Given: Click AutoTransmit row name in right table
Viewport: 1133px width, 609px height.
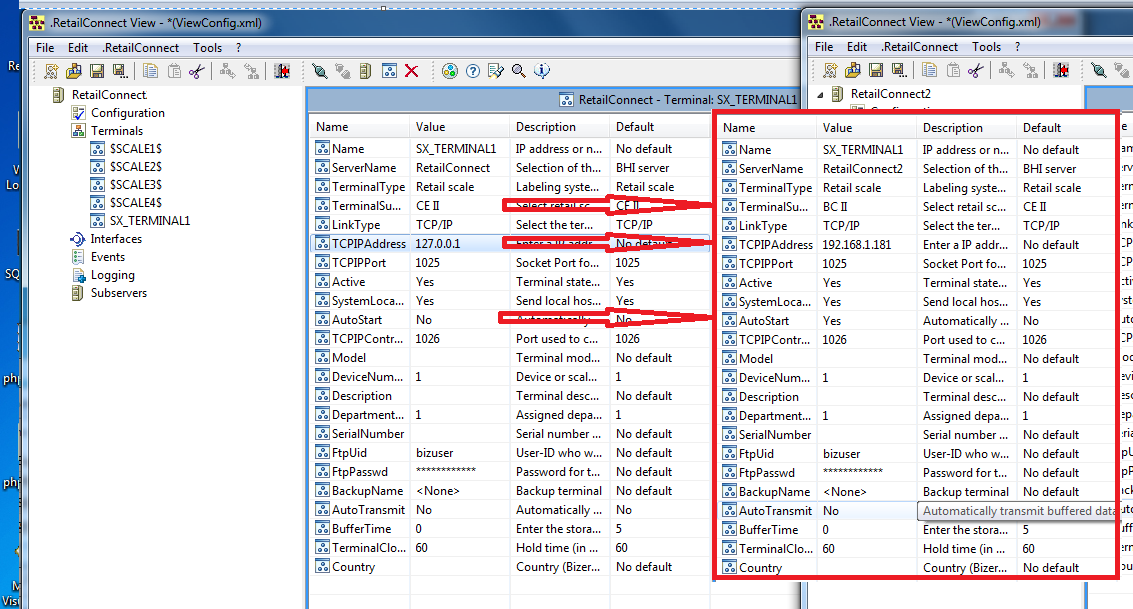Looking at the screenshot, I should tap(775, 511).
